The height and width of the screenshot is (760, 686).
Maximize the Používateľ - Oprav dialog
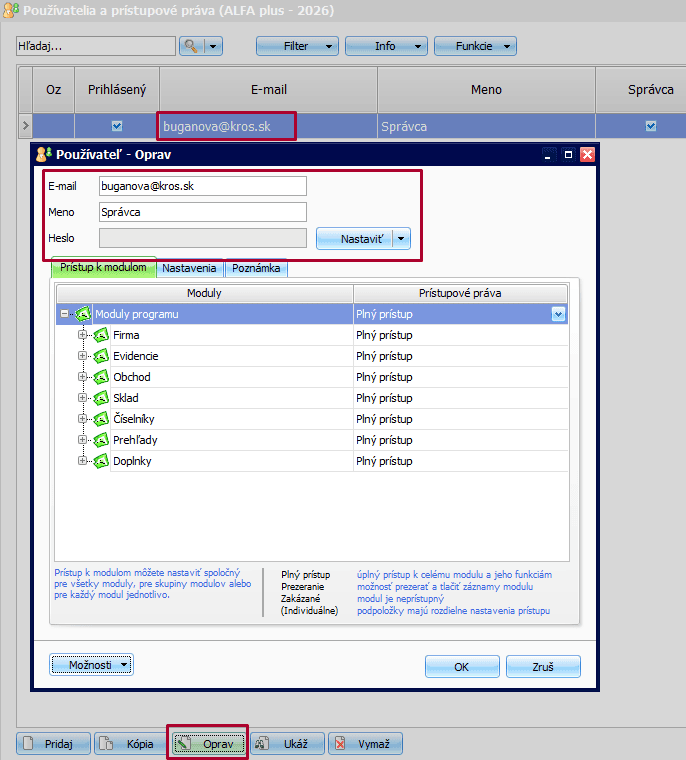coord(568,155)
